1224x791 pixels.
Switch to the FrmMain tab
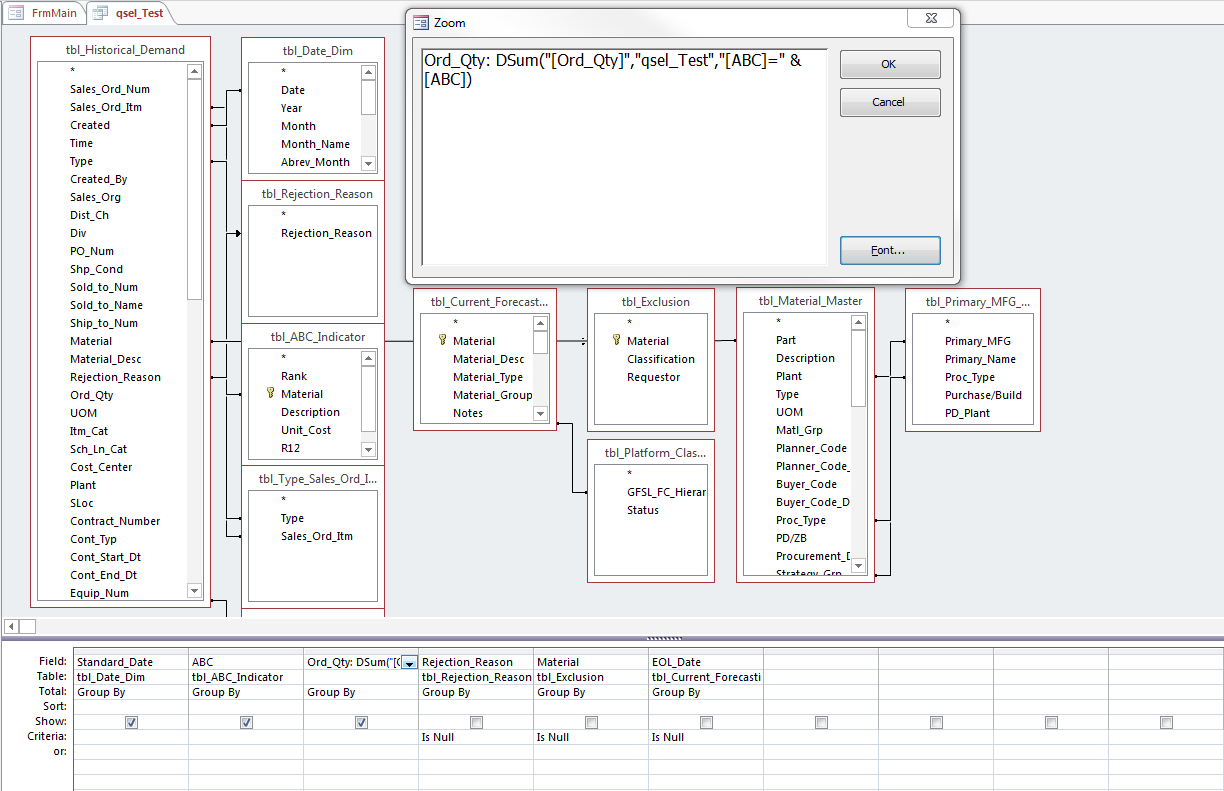pos(42,13)
